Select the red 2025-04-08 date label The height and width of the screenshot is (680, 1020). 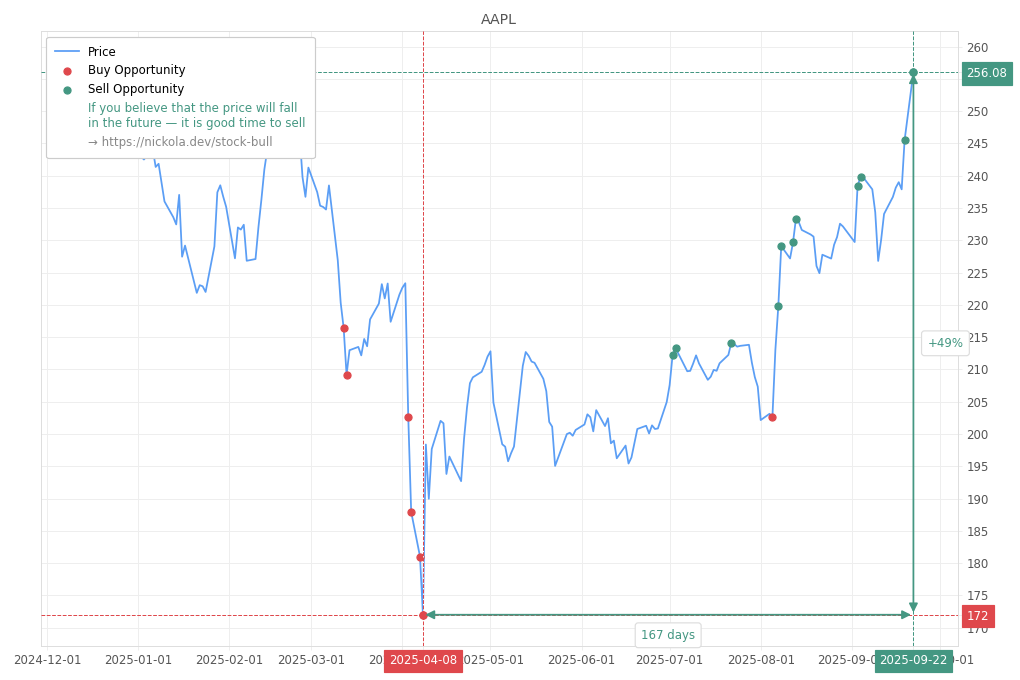[x=423, y=660]
